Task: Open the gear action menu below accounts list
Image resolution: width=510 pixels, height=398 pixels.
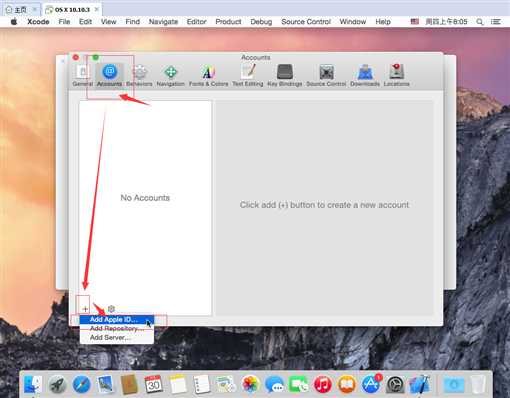Action: pyautogui.click(x=111, y=309)
